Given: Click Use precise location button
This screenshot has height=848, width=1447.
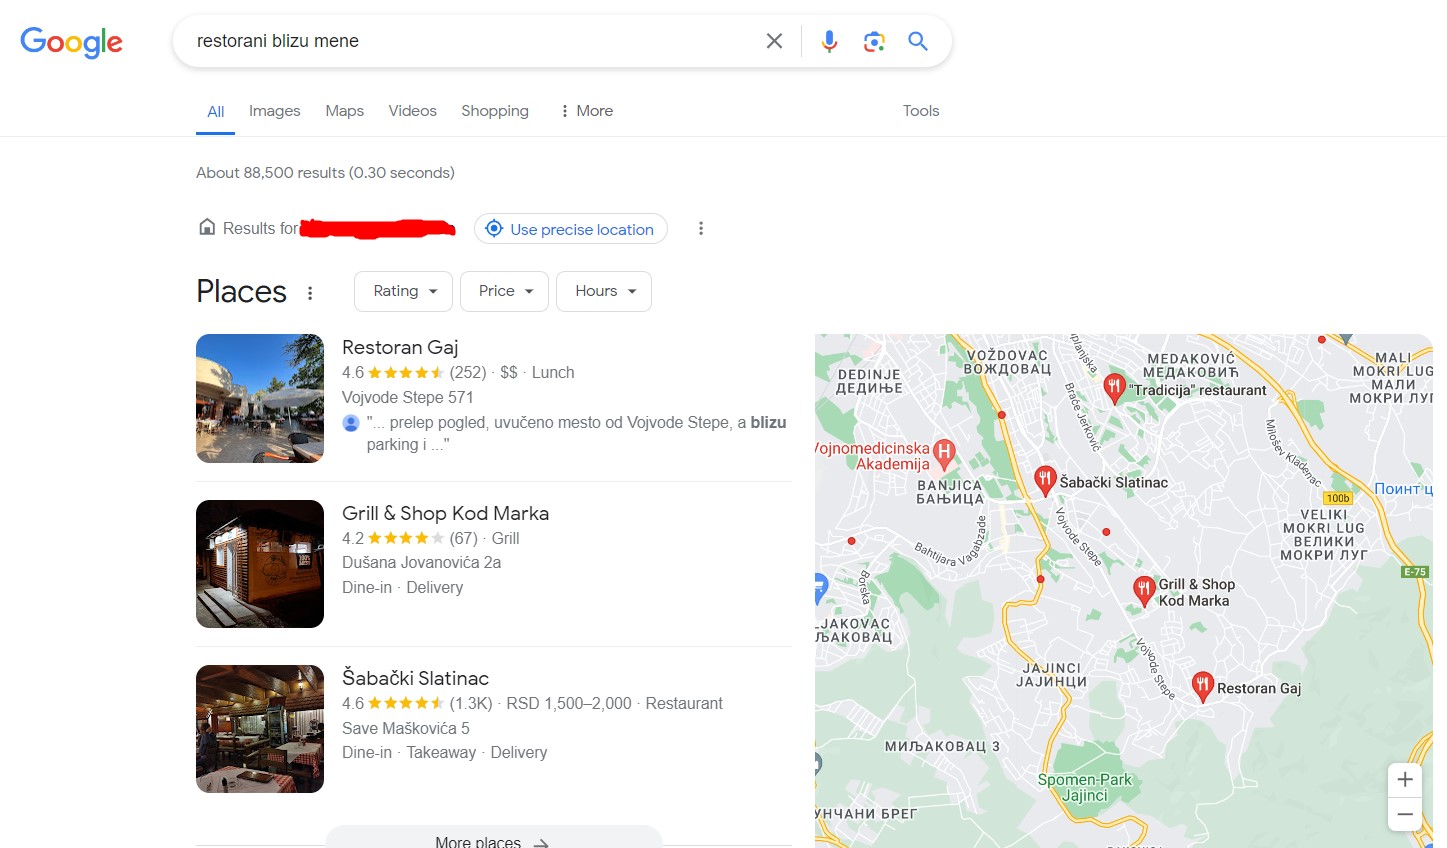Looking at the screenshot, I should click(571, 229).
